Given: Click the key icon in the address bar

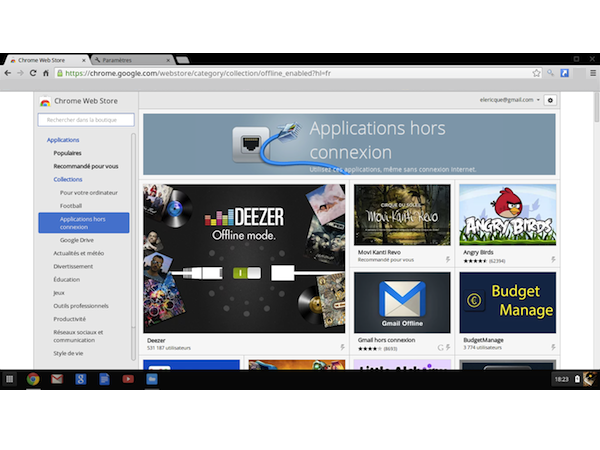Looking at the screenshot, I should coord(550,73).
